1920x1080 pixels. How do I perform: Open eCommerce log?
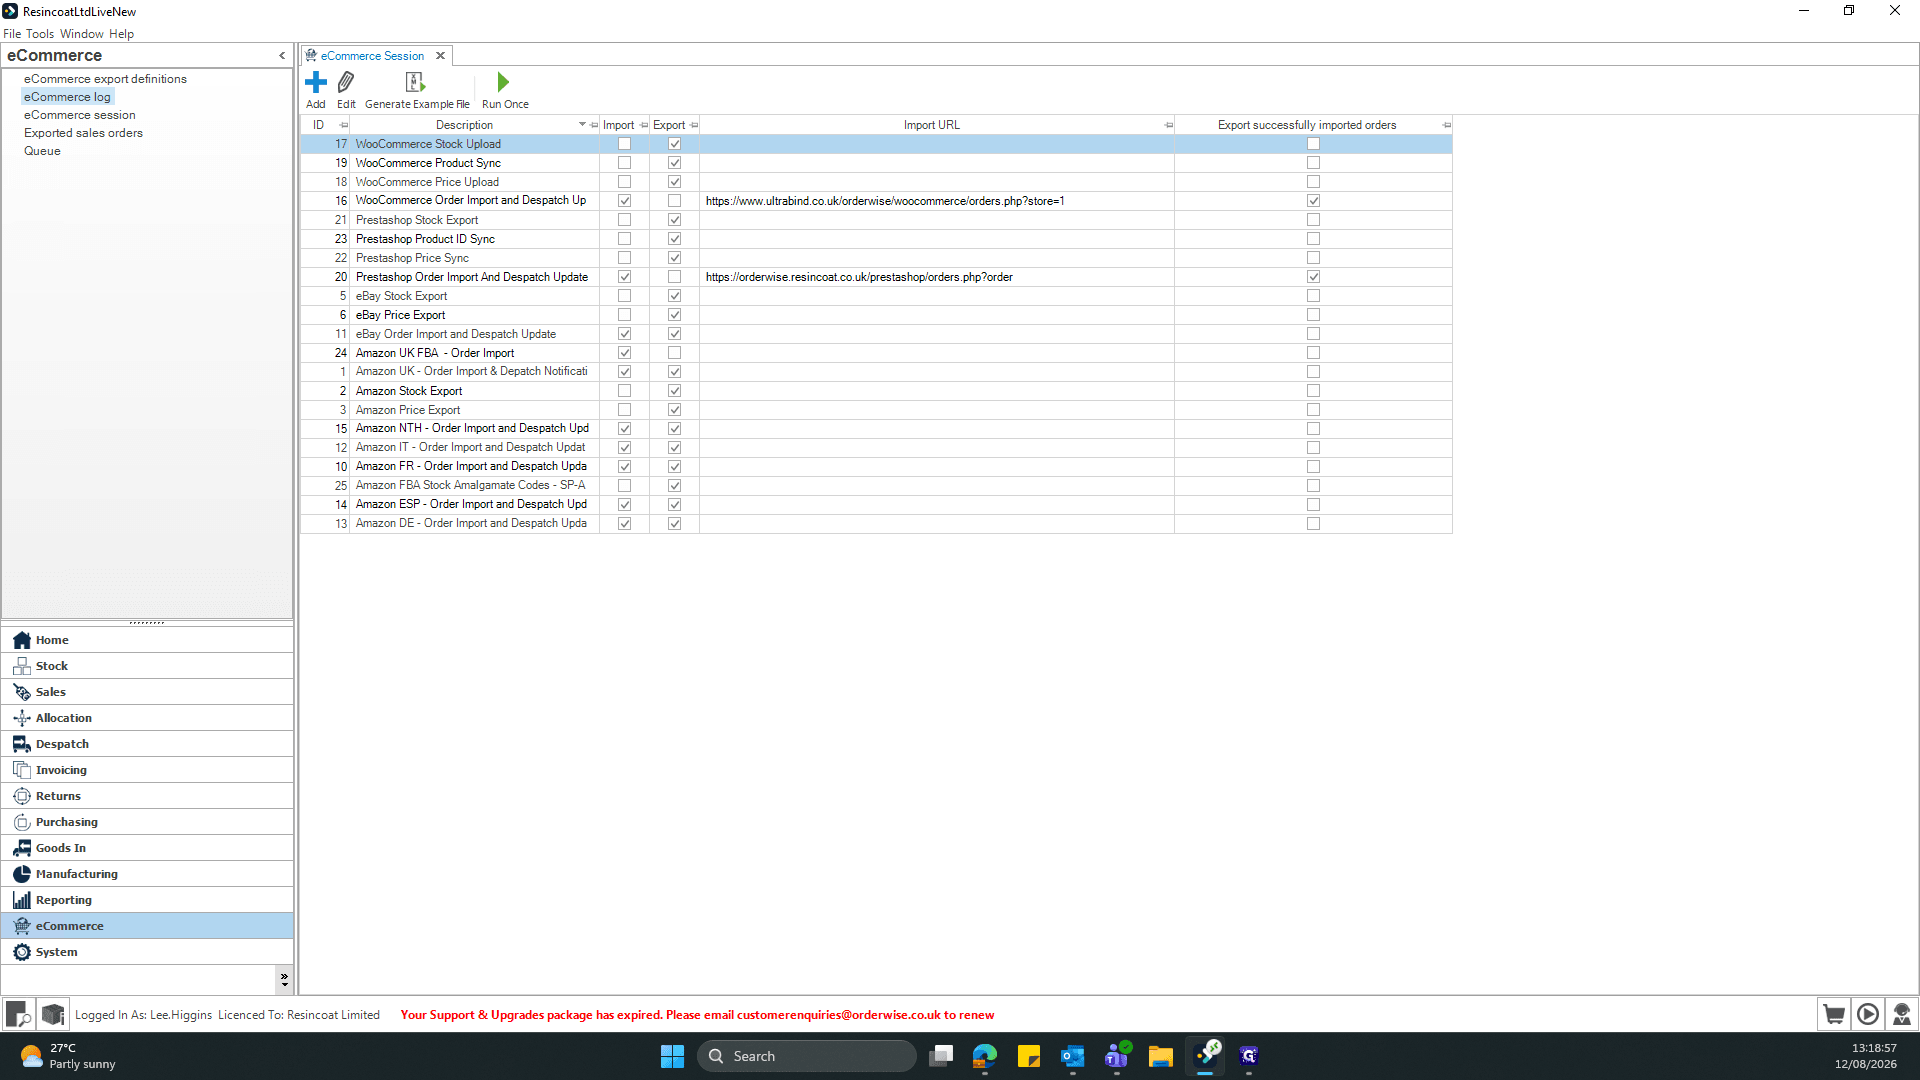[x=67, y=97]
